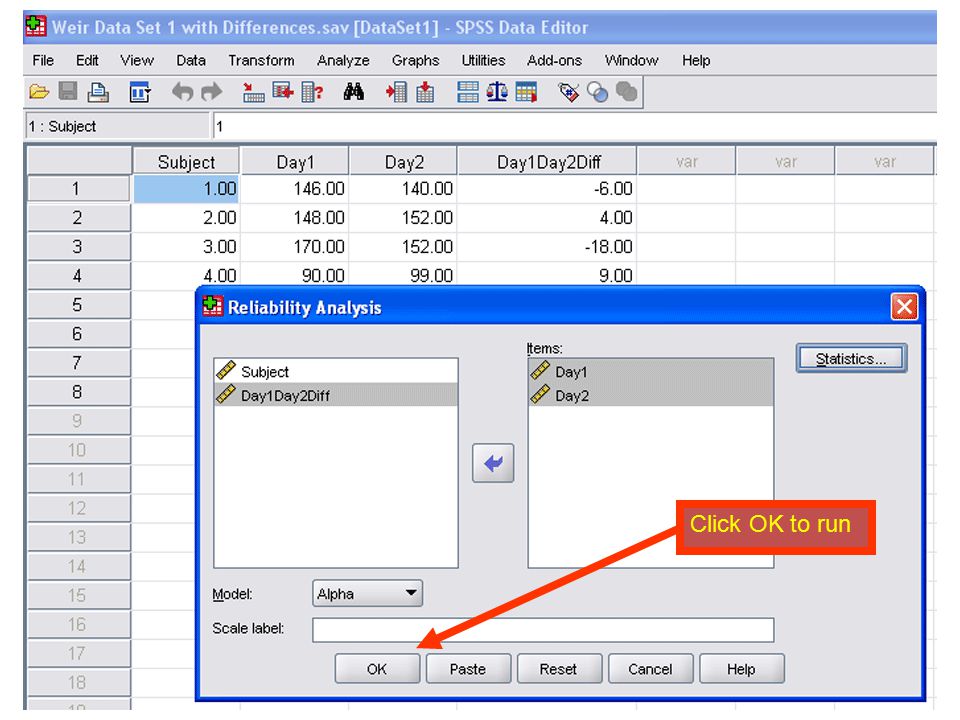Select row header 7
The height and width of the screenshot is (720, 960).
pos(78,363)
